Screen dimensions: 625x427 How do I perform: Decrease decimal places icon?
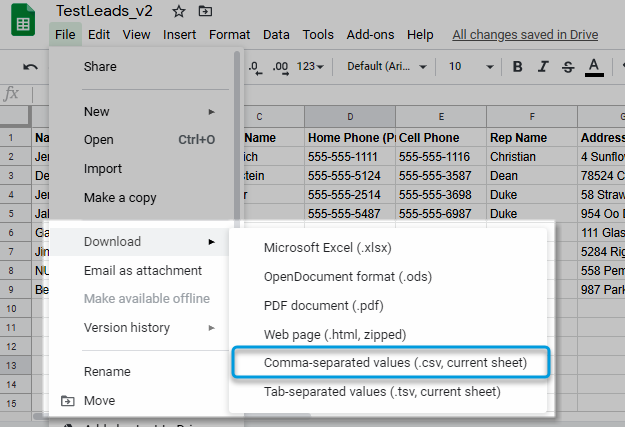[x=256, y=67]
